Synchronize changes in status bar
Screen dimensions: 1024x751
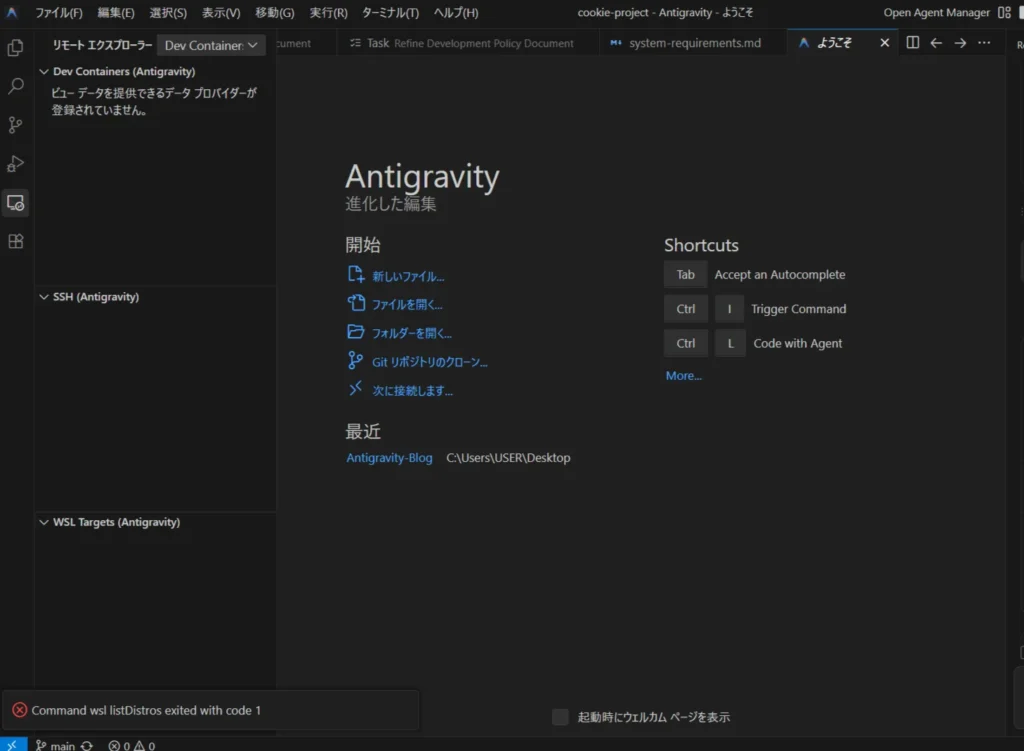pyautogui.click(x=87, y=745)
